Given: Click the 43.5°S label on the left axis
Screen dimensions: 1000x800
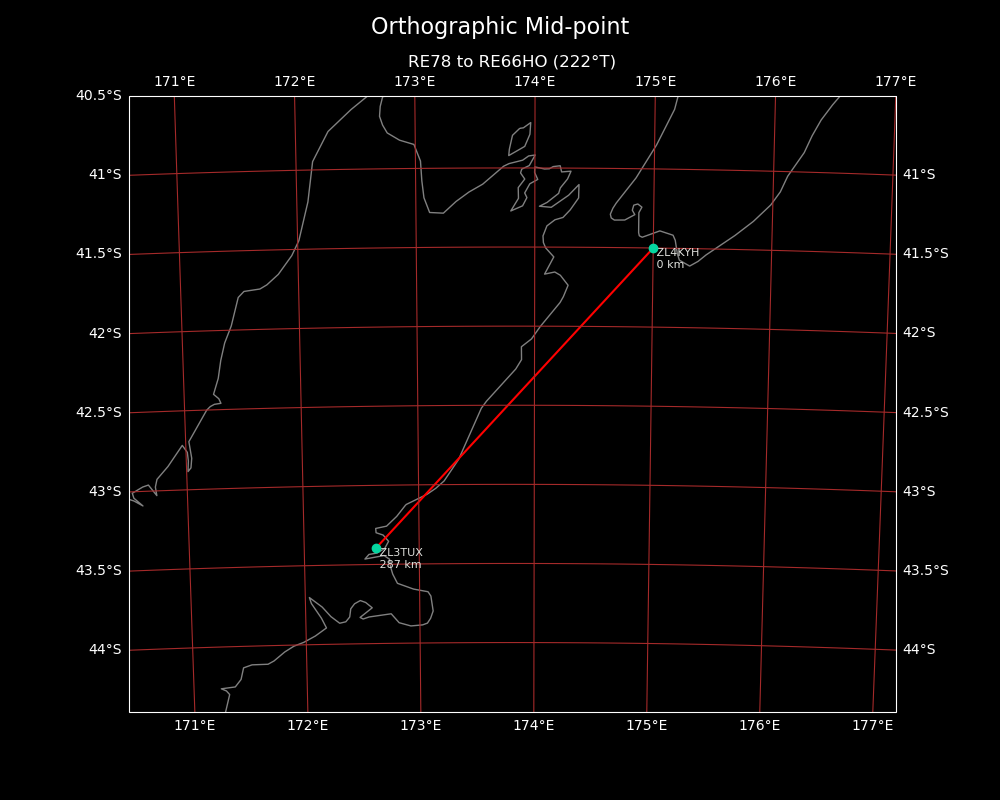Looking at the screenshot, I should point(98,570).
